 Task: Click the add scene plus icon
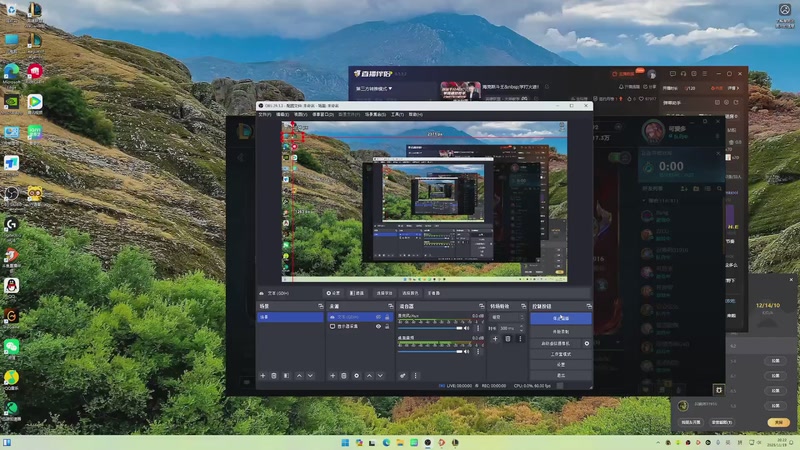click(x=263, y=376)
